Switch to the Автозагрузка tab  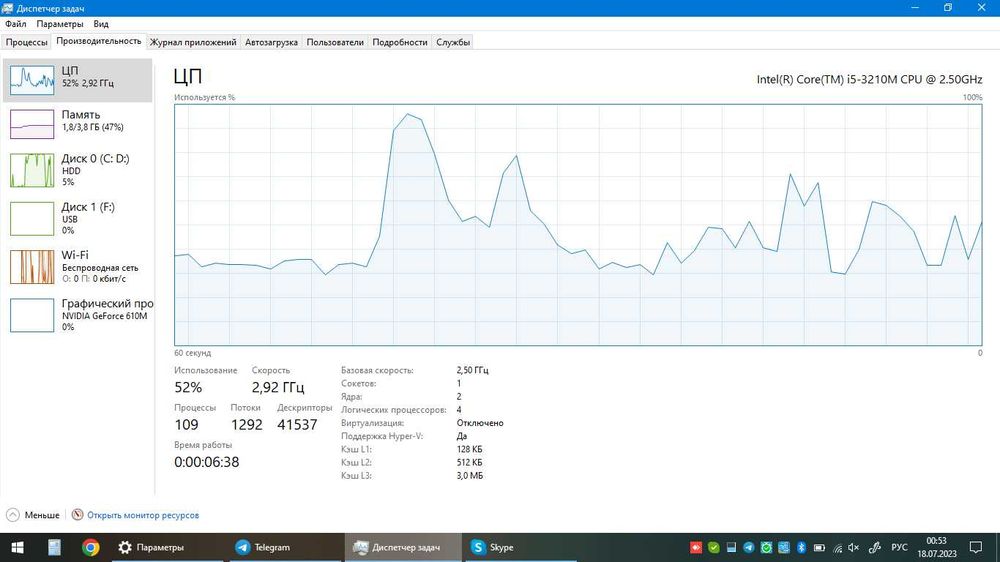271,42
